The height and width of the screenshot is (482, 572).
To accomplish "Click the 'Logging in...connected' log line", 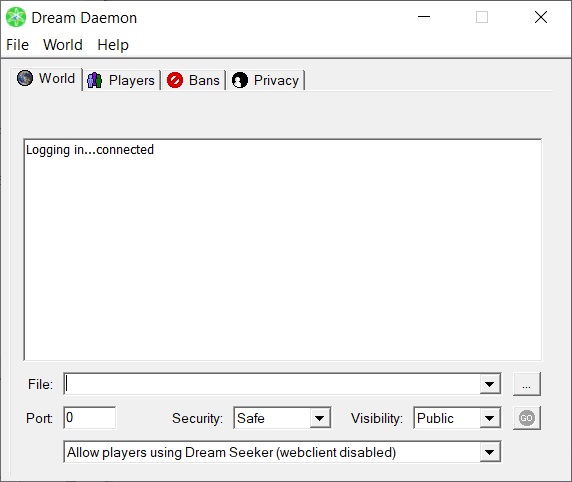I will click(x=90, y=150).
